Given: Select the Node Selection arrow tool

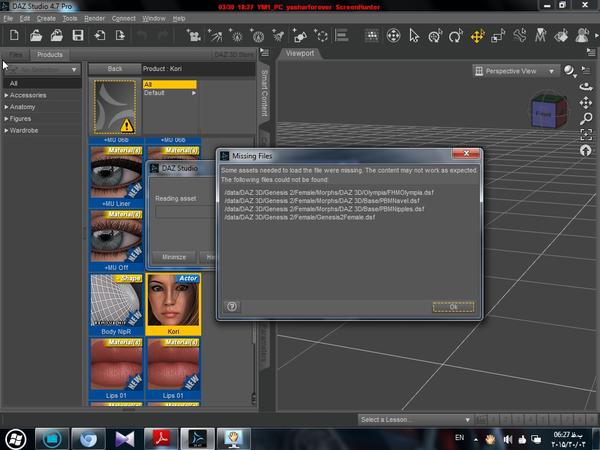Looking at the screenshot, I should point(414,36).
